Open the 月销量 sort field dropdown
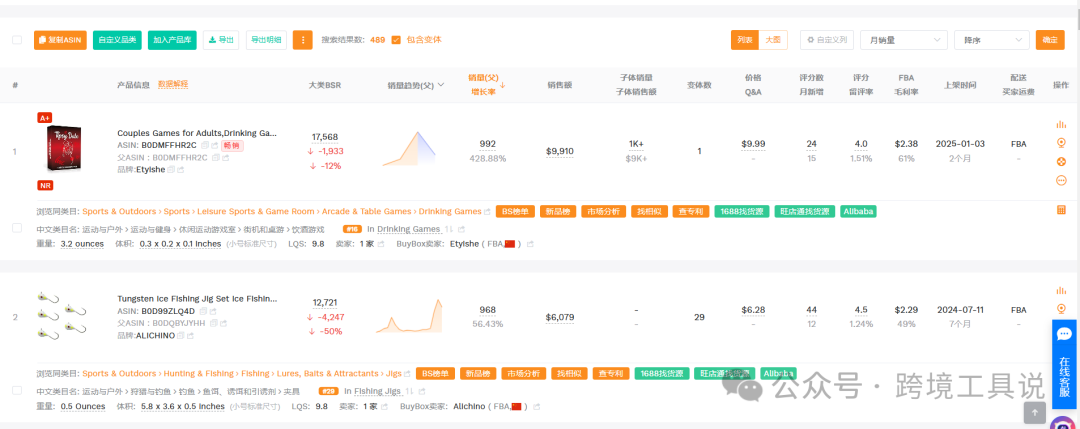This screenshot has height=429, width=1080. (903, 40)
